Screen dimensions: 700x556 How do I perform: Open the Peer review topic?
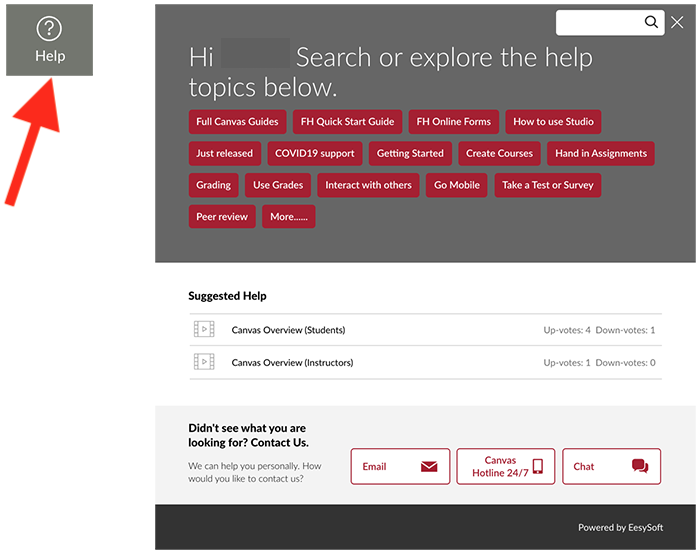click(222, 217)
